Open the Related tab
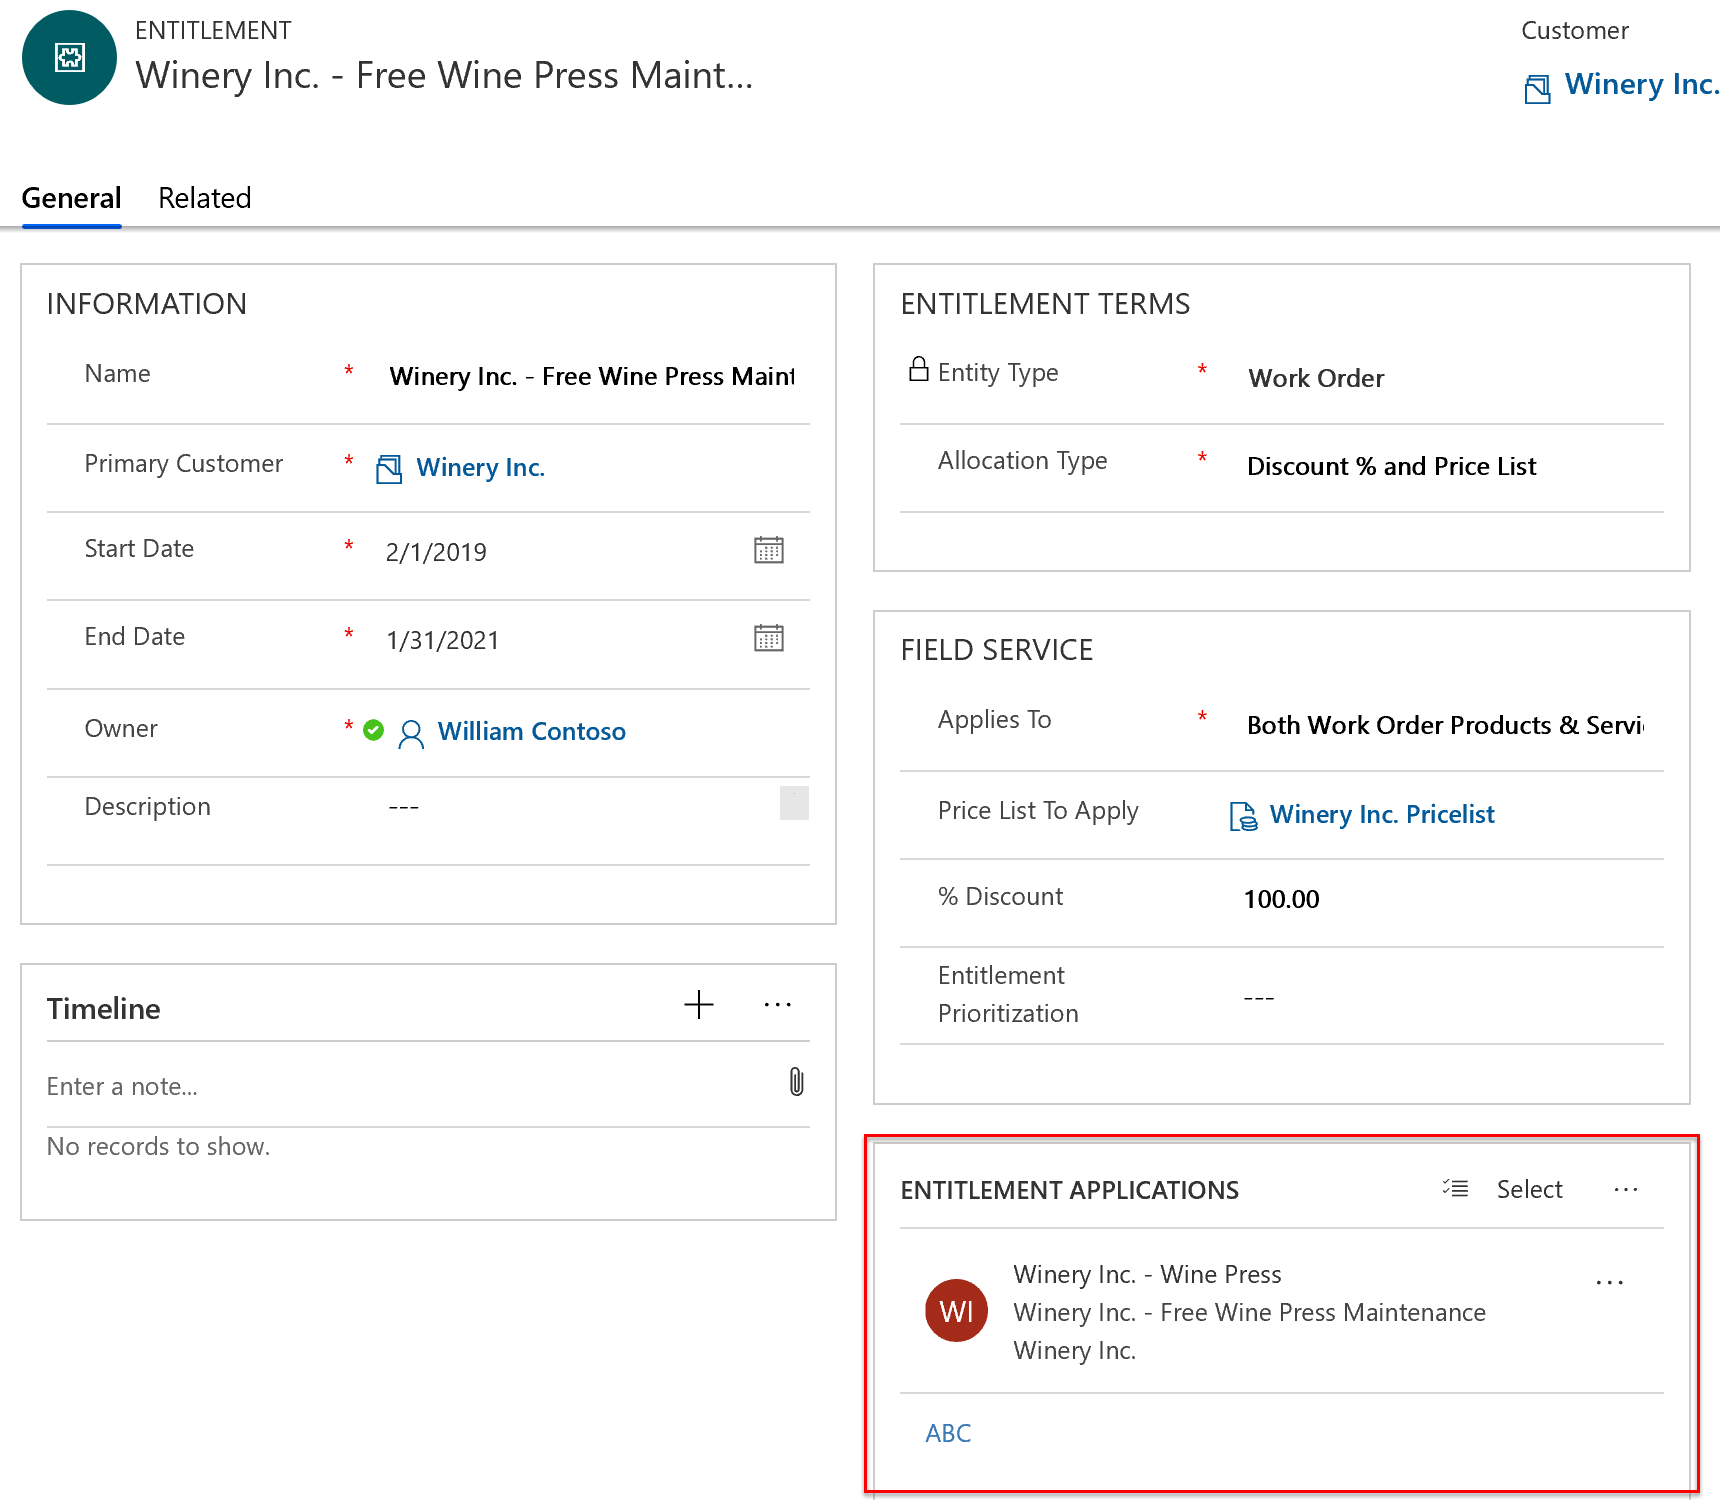 (205, 198)
